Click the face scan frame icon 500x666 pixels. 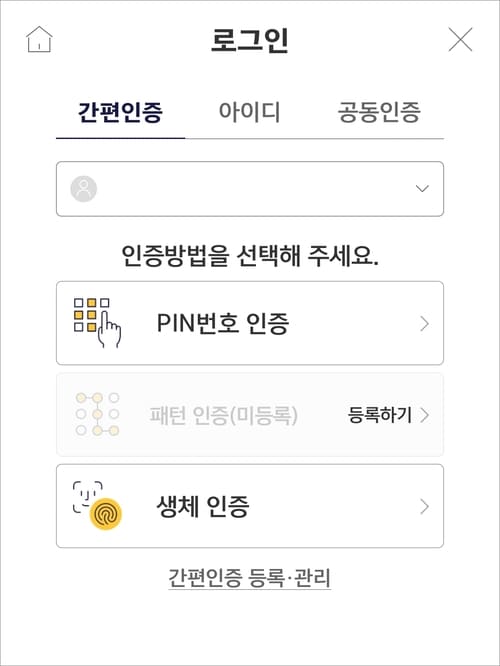click(x=88, y=496)
